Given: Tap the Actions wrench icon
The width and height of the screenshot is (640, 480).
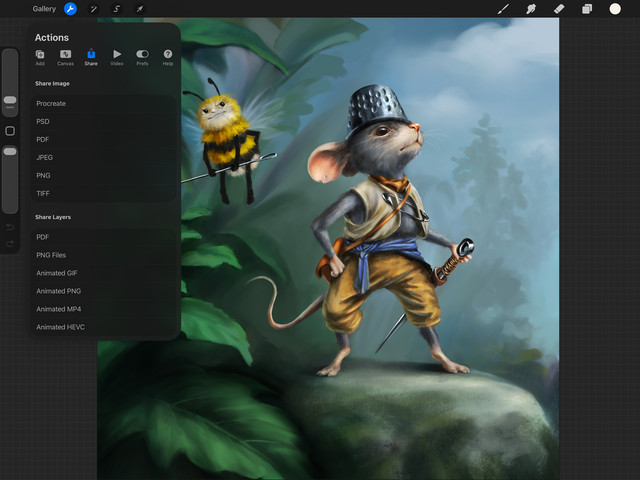Looking at the screenshot, I should pos(71,9).
